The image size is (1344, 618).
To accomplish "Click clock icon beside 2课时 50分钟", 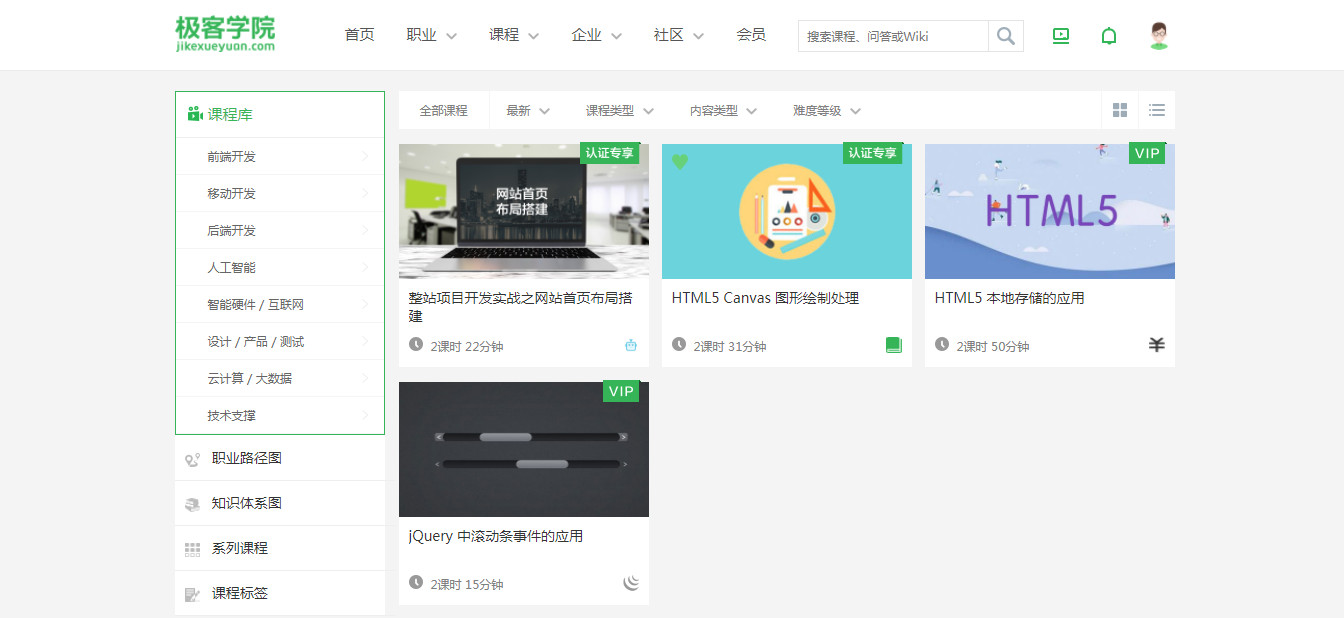I will 942,345.
